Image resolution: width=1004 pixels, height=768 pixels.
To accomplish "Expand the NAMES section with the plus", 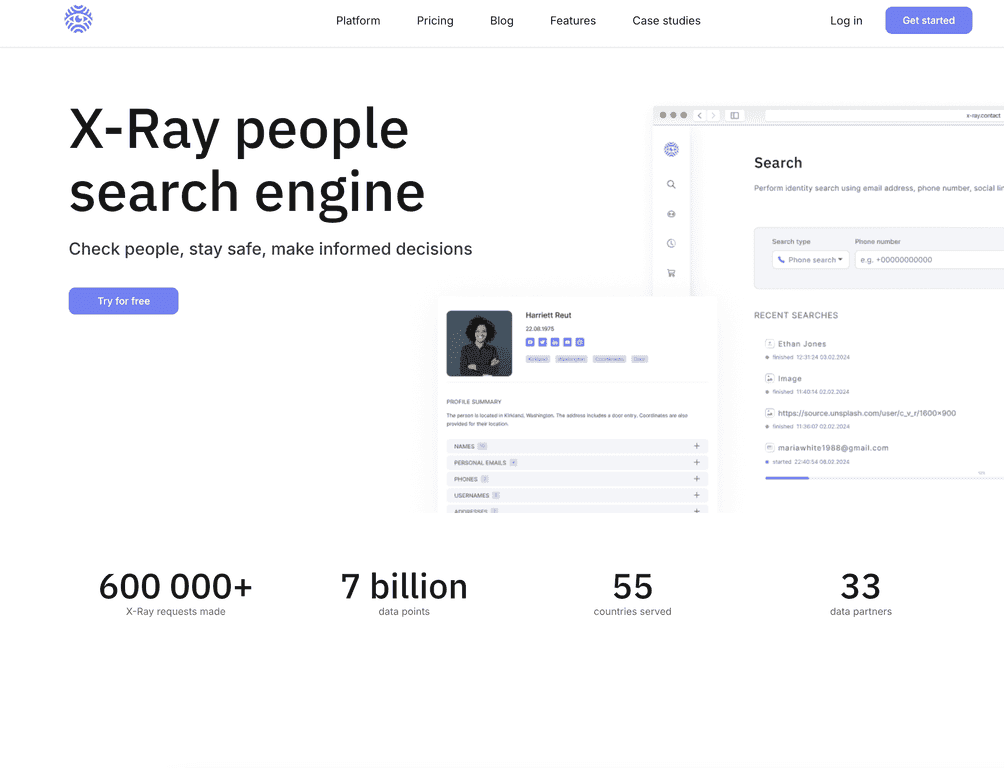I will (697, 445).
